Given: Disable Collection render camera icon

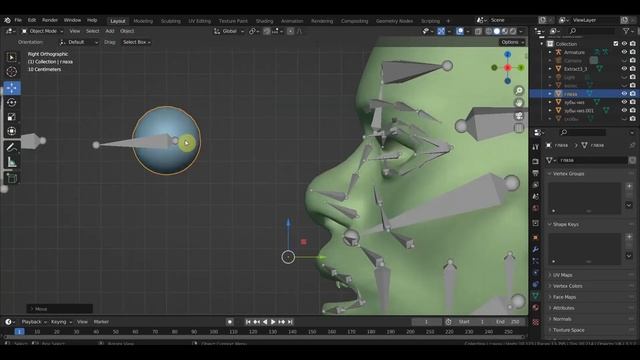Looking at the screenshot, I should coord(633,44).
